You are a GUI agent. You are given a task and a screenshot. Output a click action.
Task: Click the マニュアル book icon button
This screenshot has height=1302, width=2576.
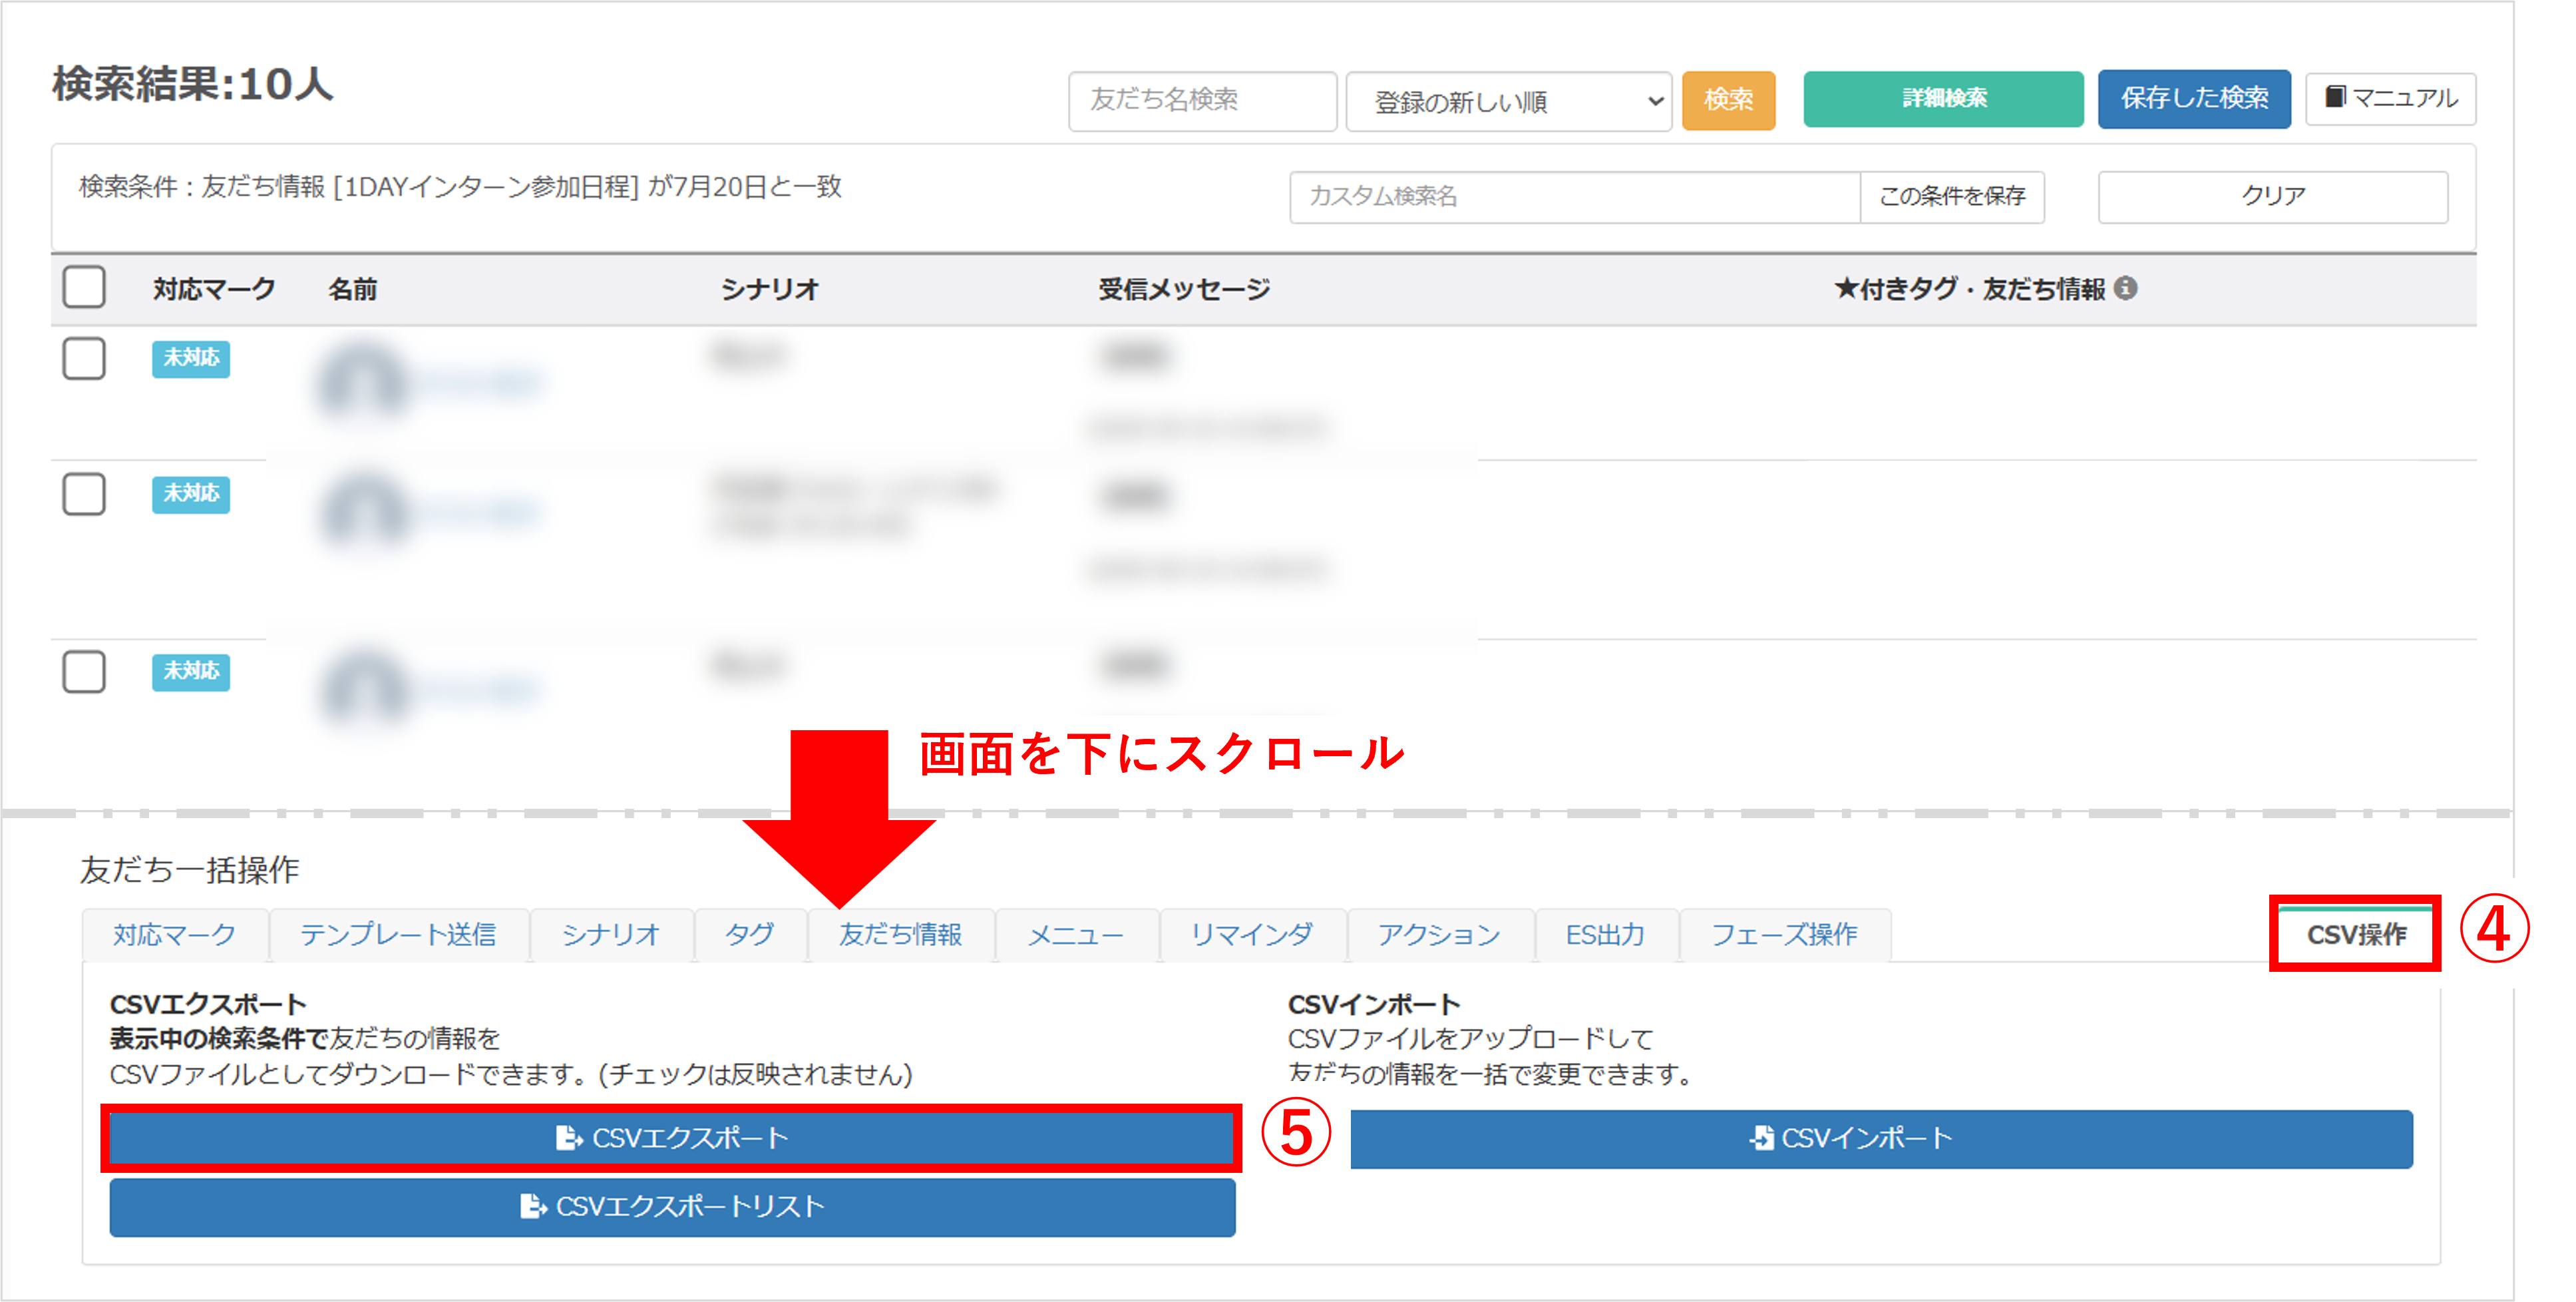coord(2390,98)
